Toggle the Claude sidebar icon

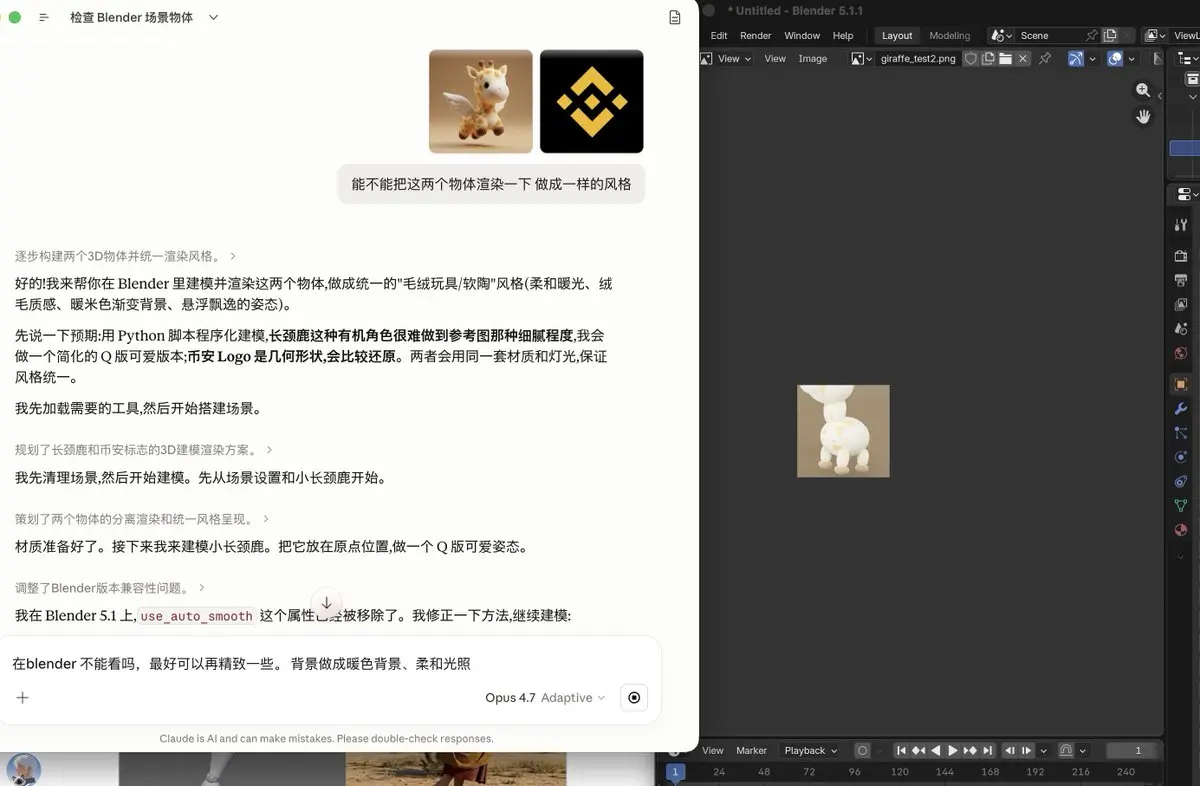(44, 17)
